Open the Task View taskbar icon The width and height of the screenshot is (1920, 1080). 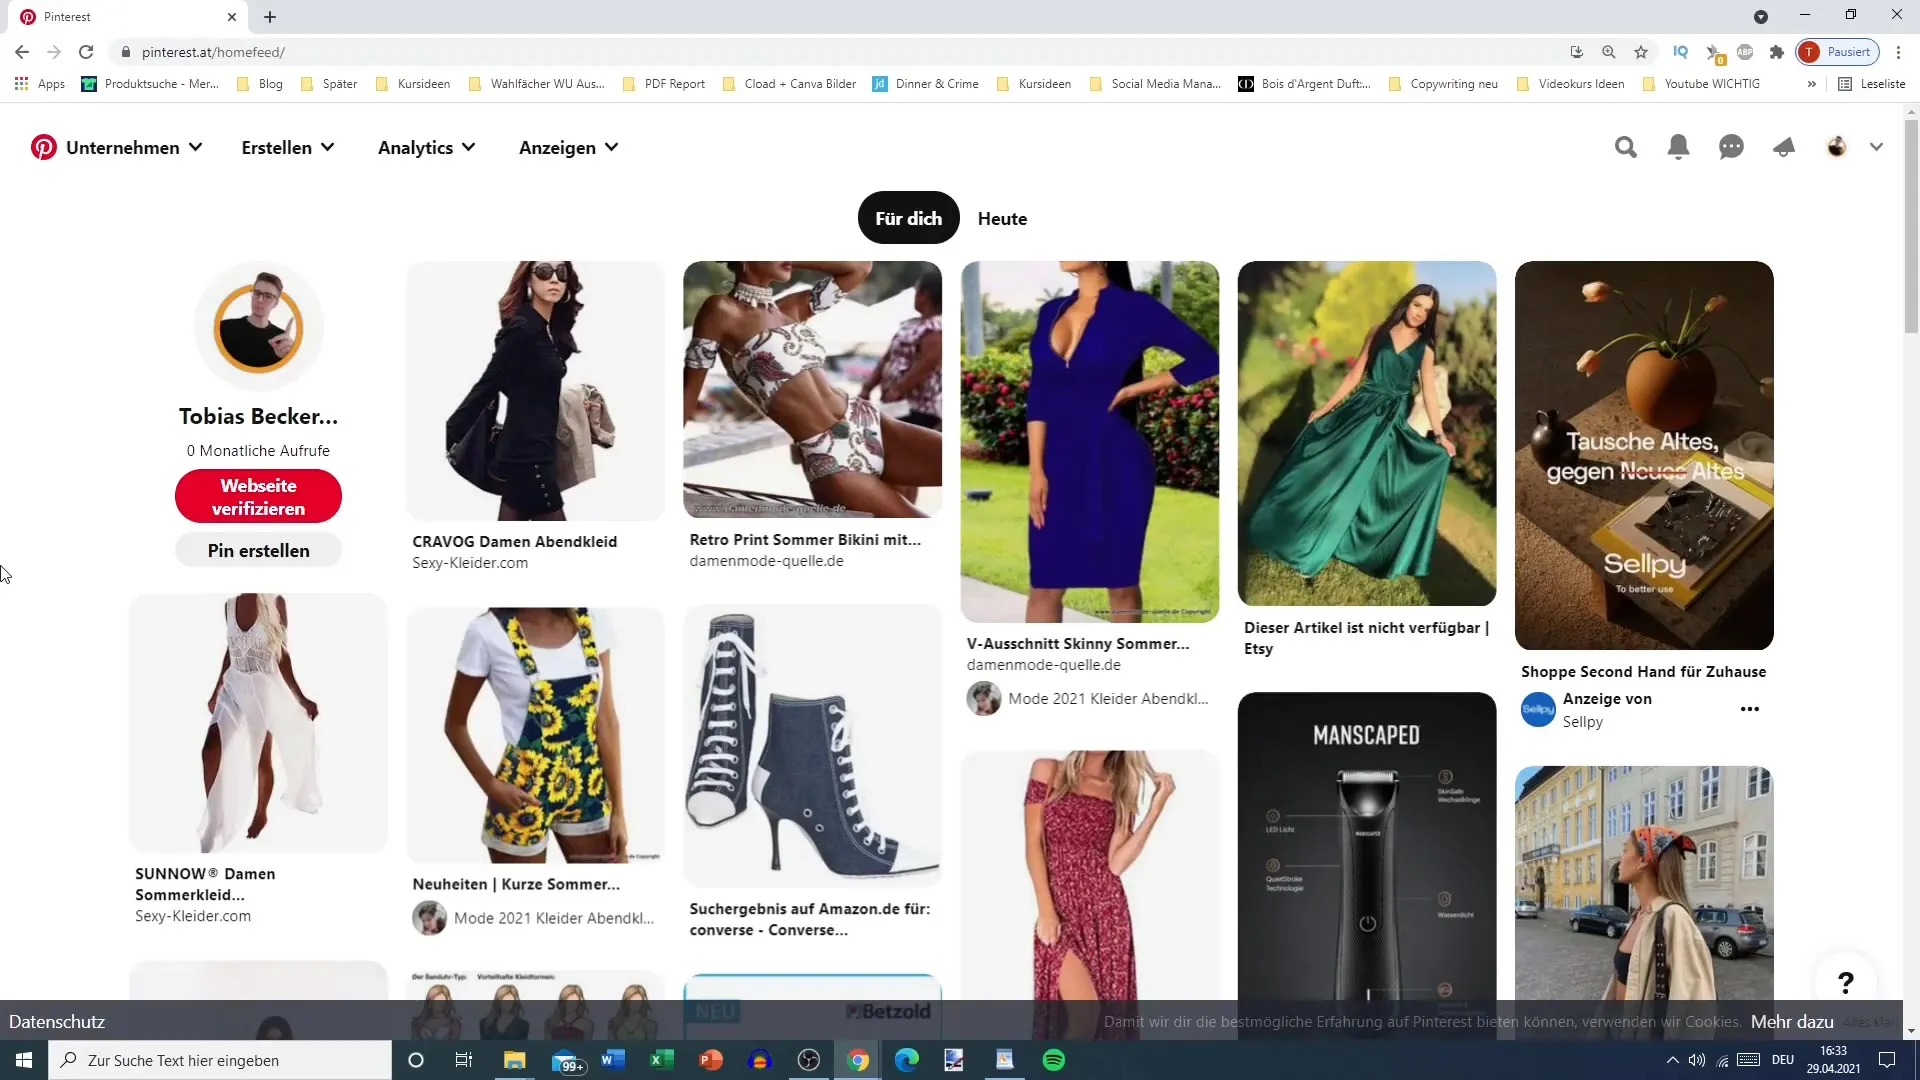(x=464, y=1060)
